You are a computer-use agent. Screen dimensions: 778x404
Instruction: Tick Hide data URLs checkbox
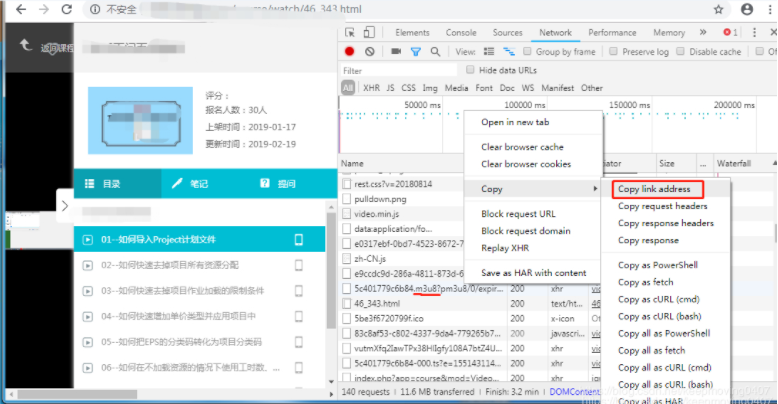[x=470, y=71]
